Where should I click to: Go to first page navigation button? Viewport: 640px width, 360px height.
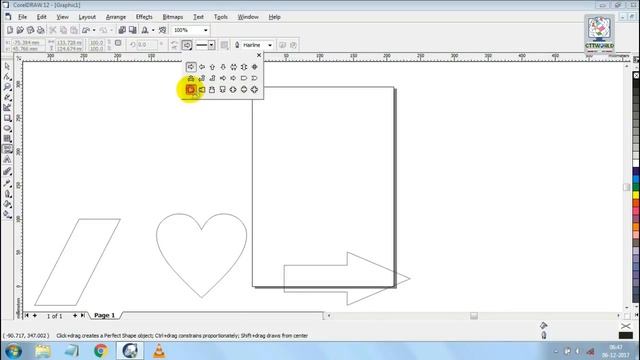[x=27, y=316]
